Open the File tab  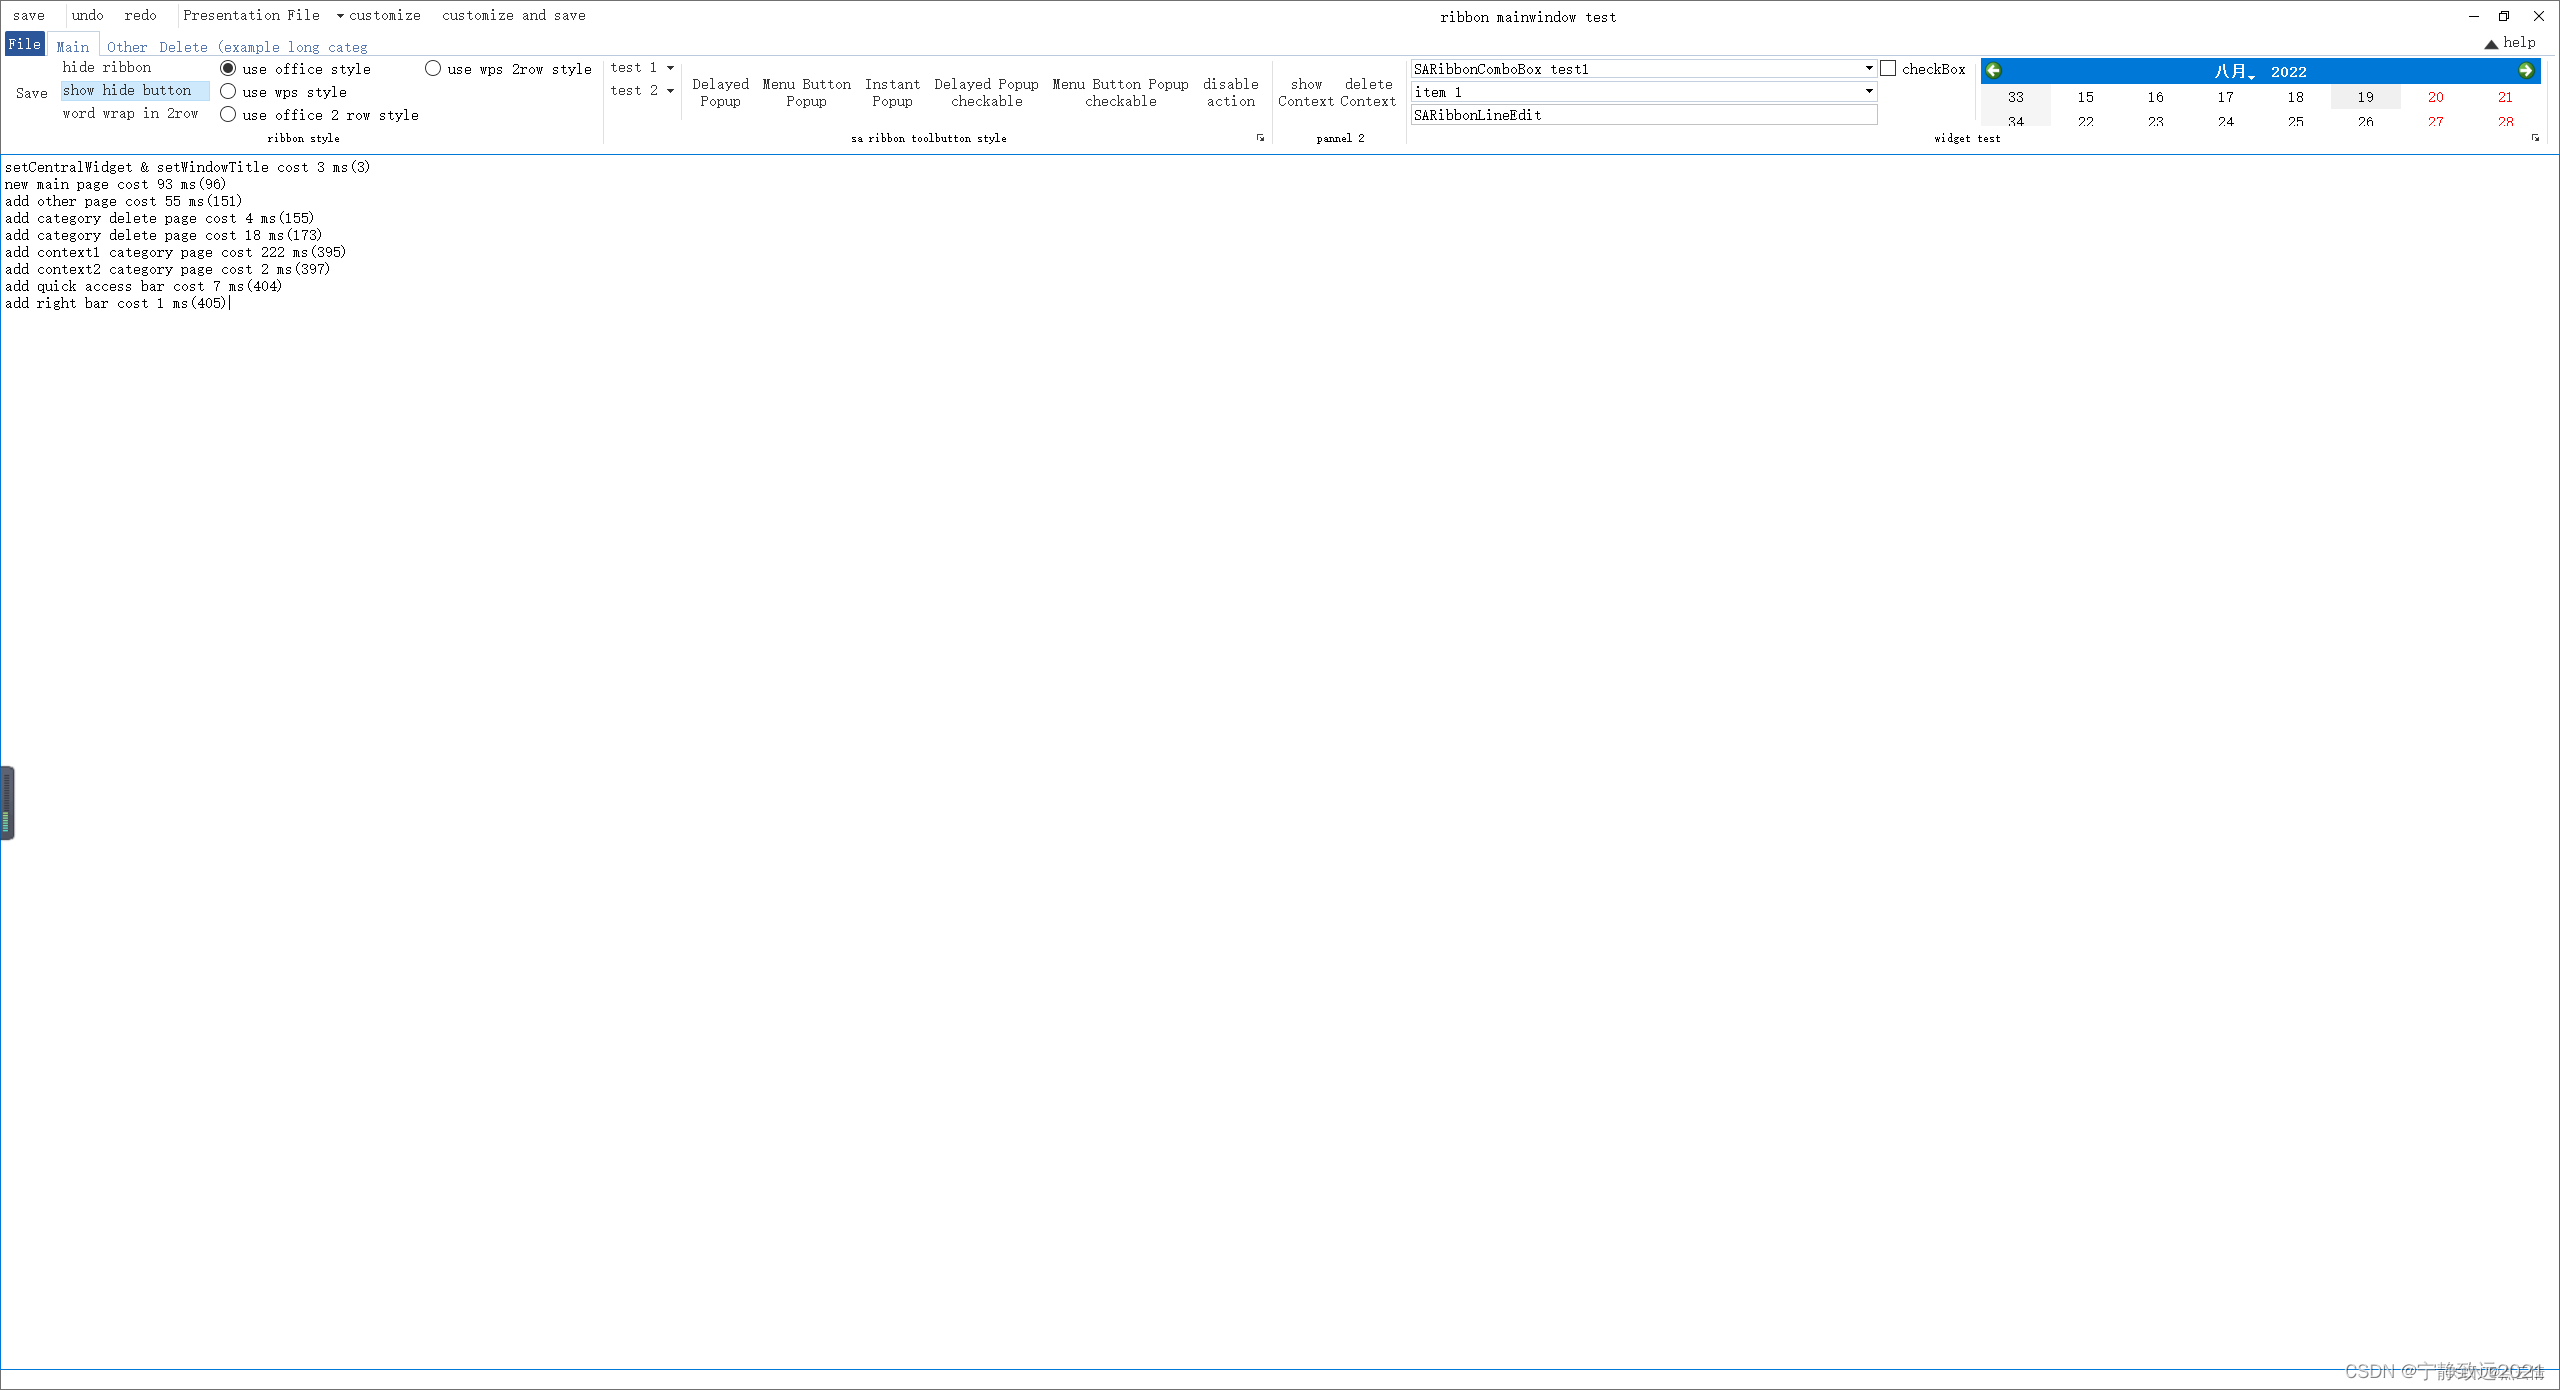(x=25, y=44)
